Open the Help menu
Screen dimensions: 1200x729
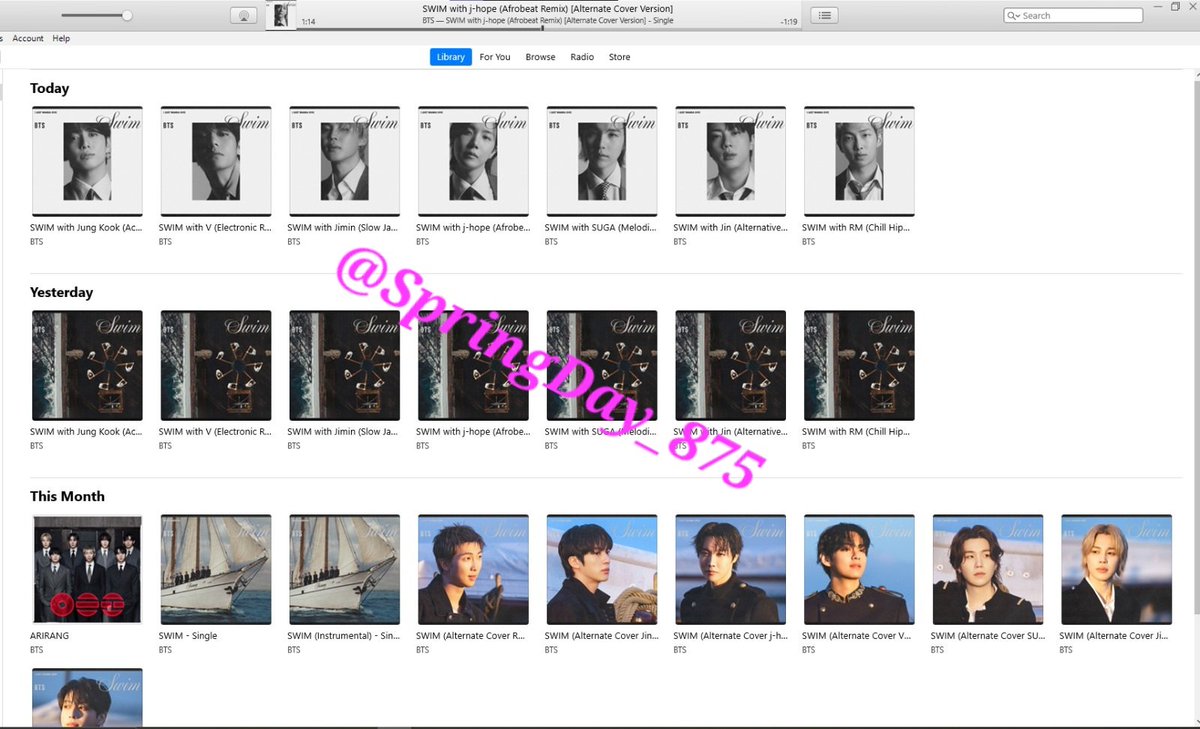pos(61,38)
